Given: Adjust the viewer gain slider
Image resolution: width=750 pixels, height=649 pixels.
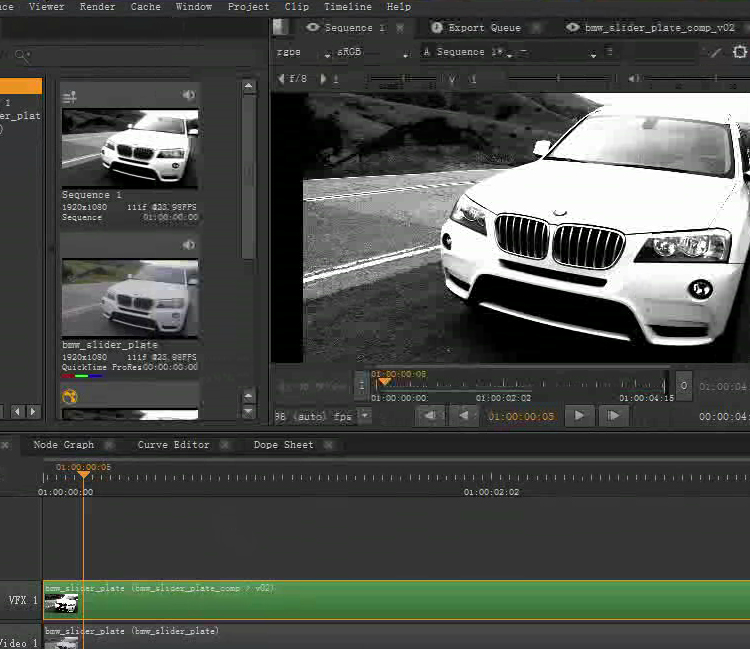Looking at the screenshot, I should click(x=401, y=78).
